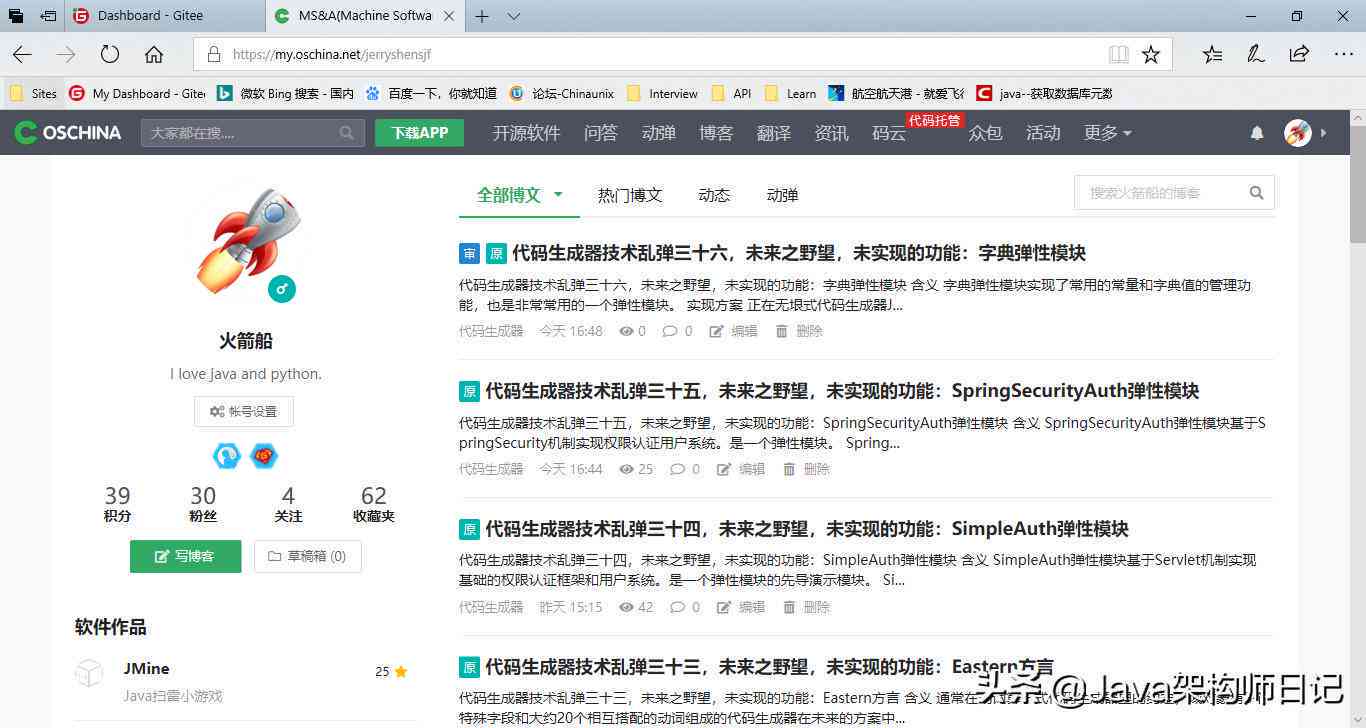Viewport: 1366px width, 728px height.
Task: Open the 百度一下 bookmark
Action: (x=431, y=93)
